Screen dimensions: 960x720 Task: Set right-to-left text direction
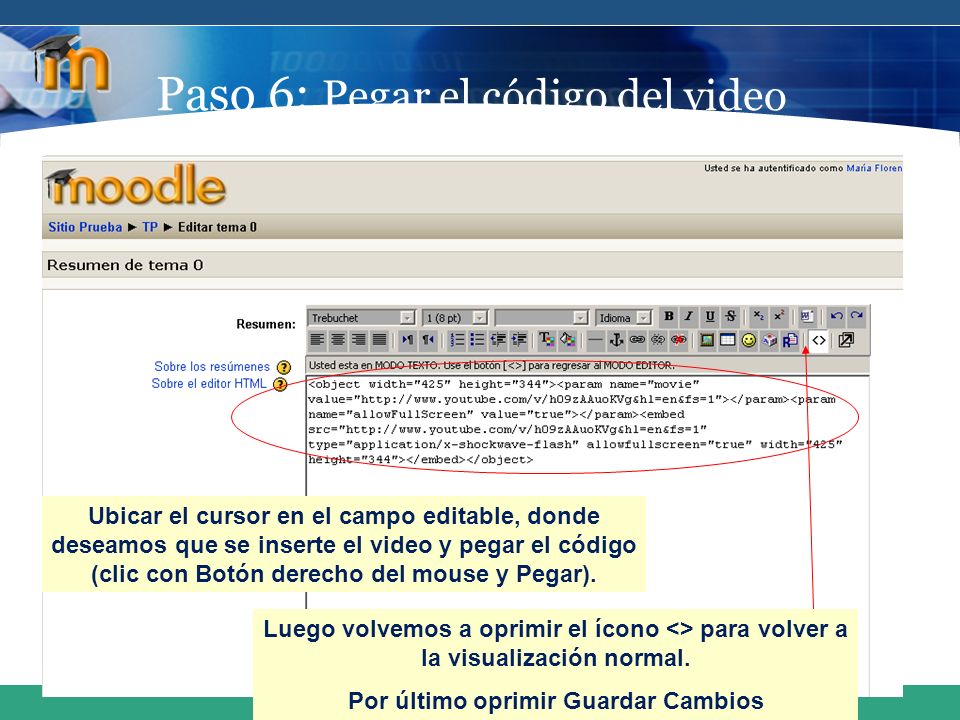tap(428, 340)
